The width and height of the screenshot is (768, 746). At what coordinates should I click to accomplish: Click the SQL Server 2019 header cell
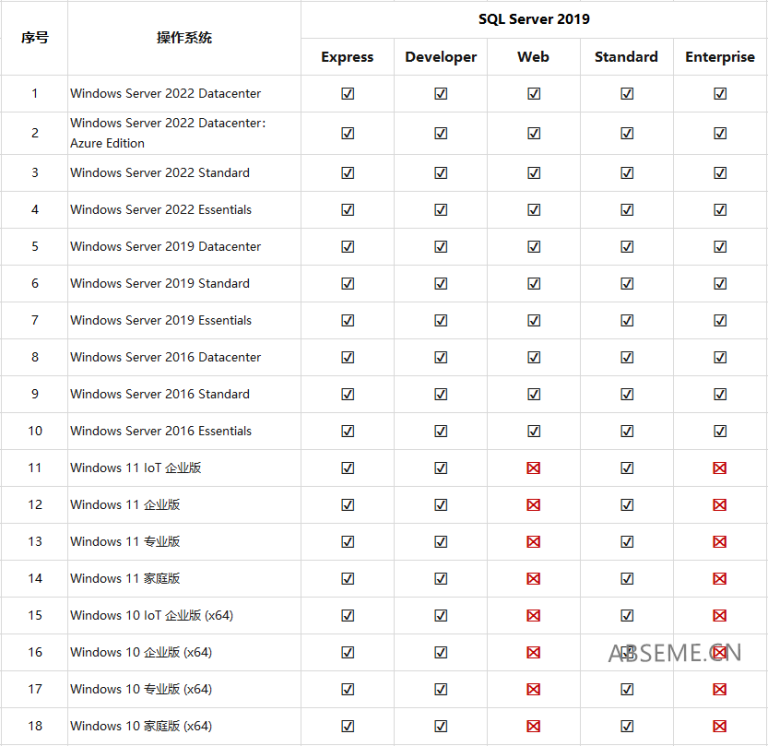tap(533, 19)
